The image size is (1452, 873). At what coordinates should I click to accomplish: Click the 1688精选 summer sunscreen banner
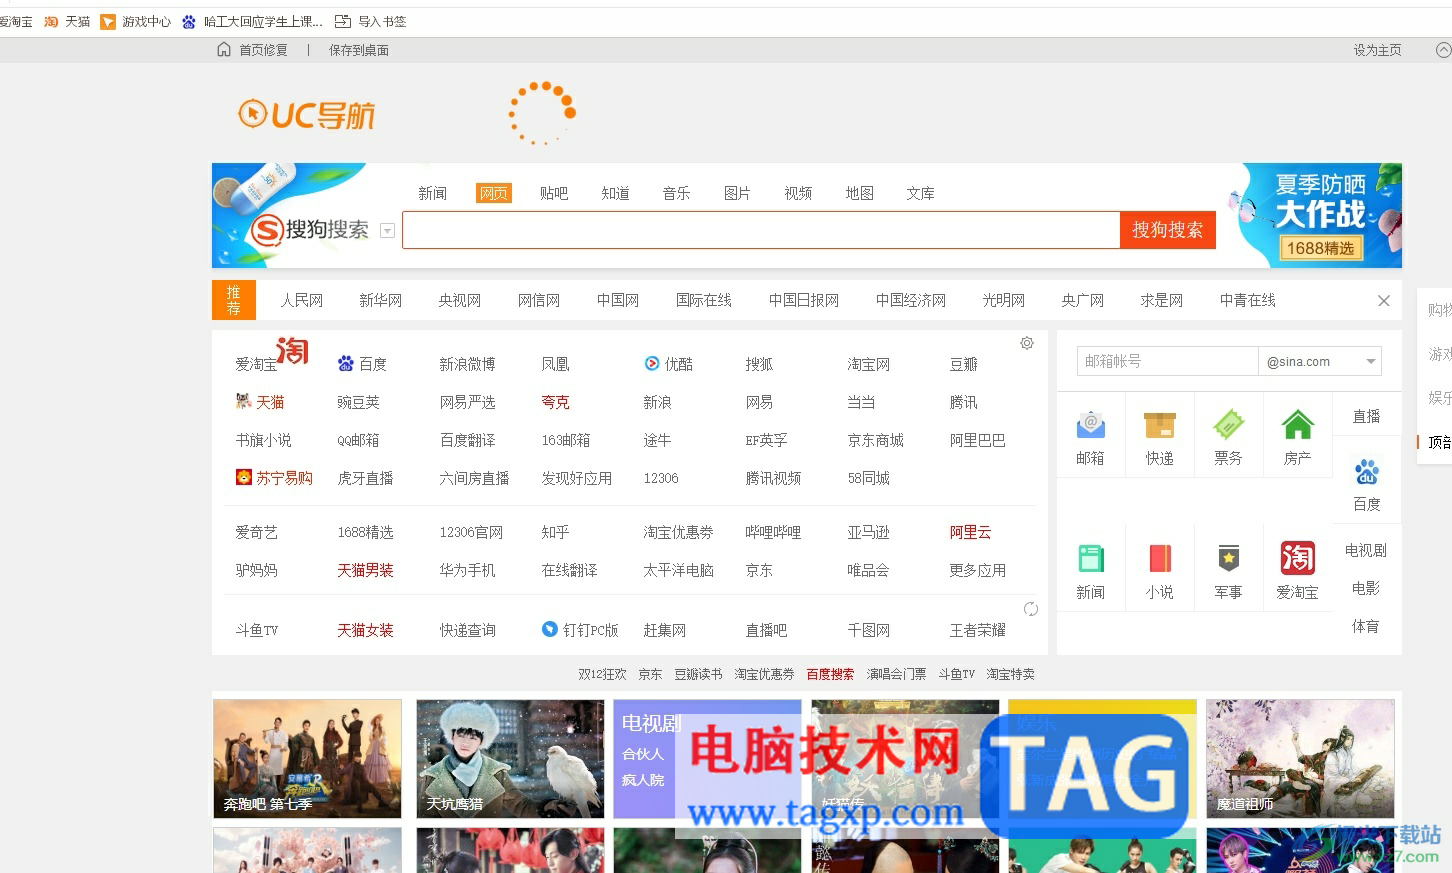[1314, 216]
